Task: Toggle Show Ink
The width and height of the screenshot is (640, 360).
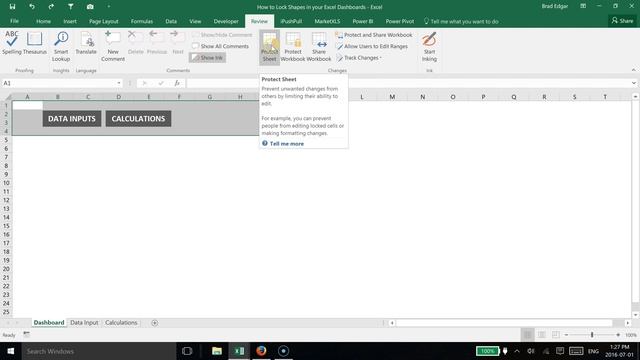Action: 207,58
